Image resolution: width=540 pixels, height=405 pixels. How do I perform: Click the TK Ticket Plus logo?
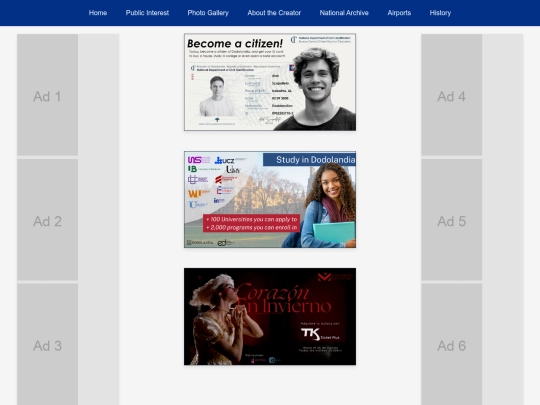point(320,334)
